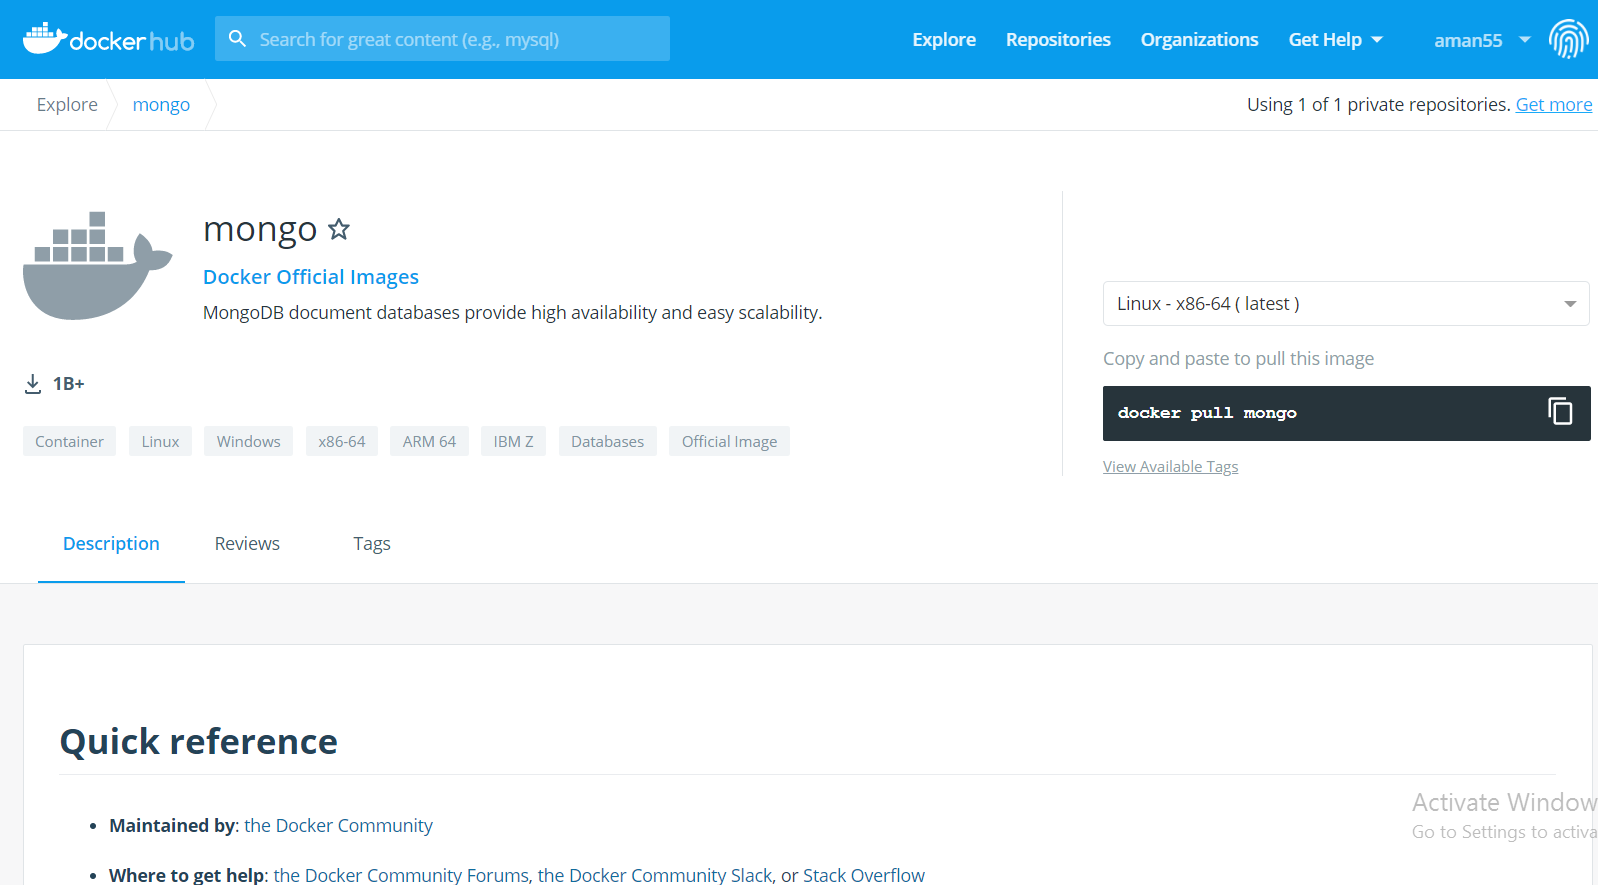This screenshot has height=885, width=1598.
Task: Open the fingerprint avatar icon
Action: coord(1568,39)
